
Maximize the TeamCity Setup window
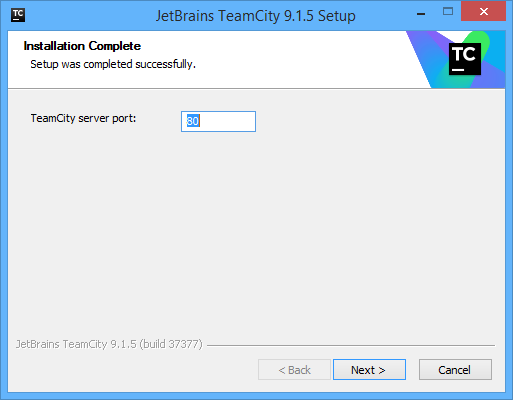[448, 12]
